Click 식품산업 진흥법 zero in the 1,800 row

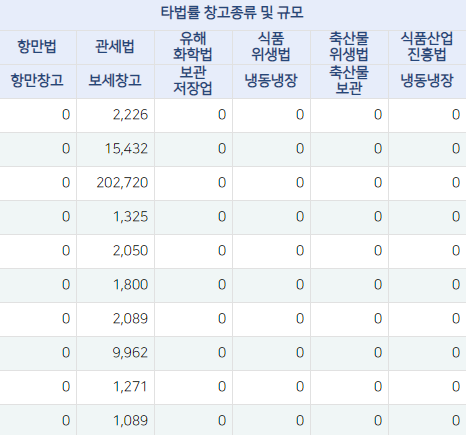(x=456, y=285)
